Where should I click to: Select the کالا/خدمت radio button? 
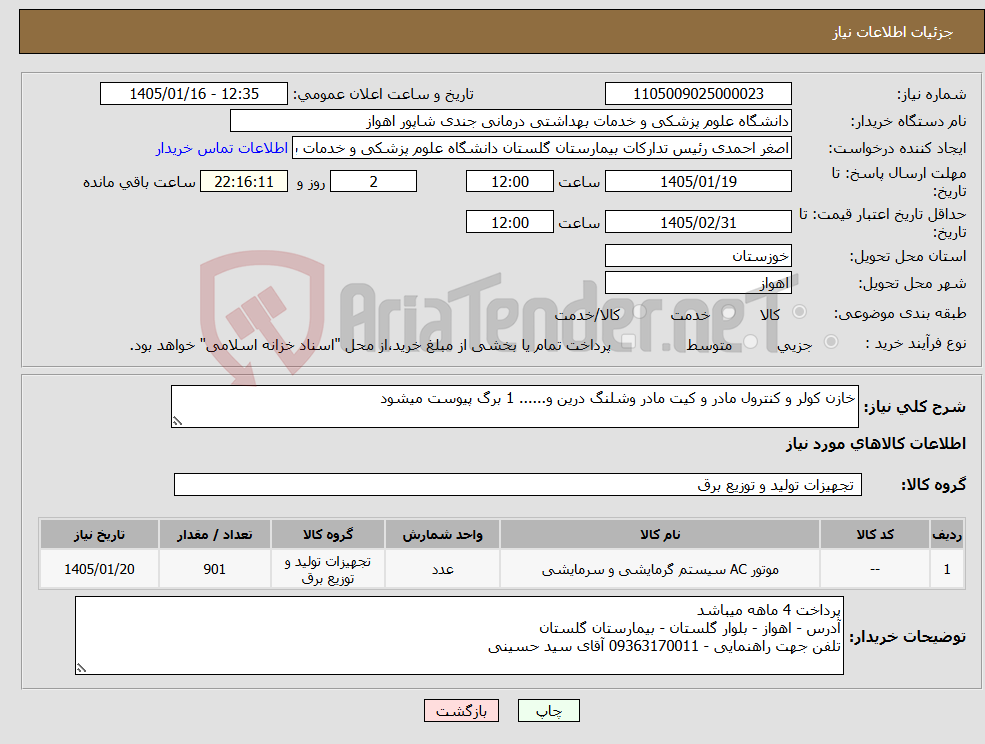point(639,312)
